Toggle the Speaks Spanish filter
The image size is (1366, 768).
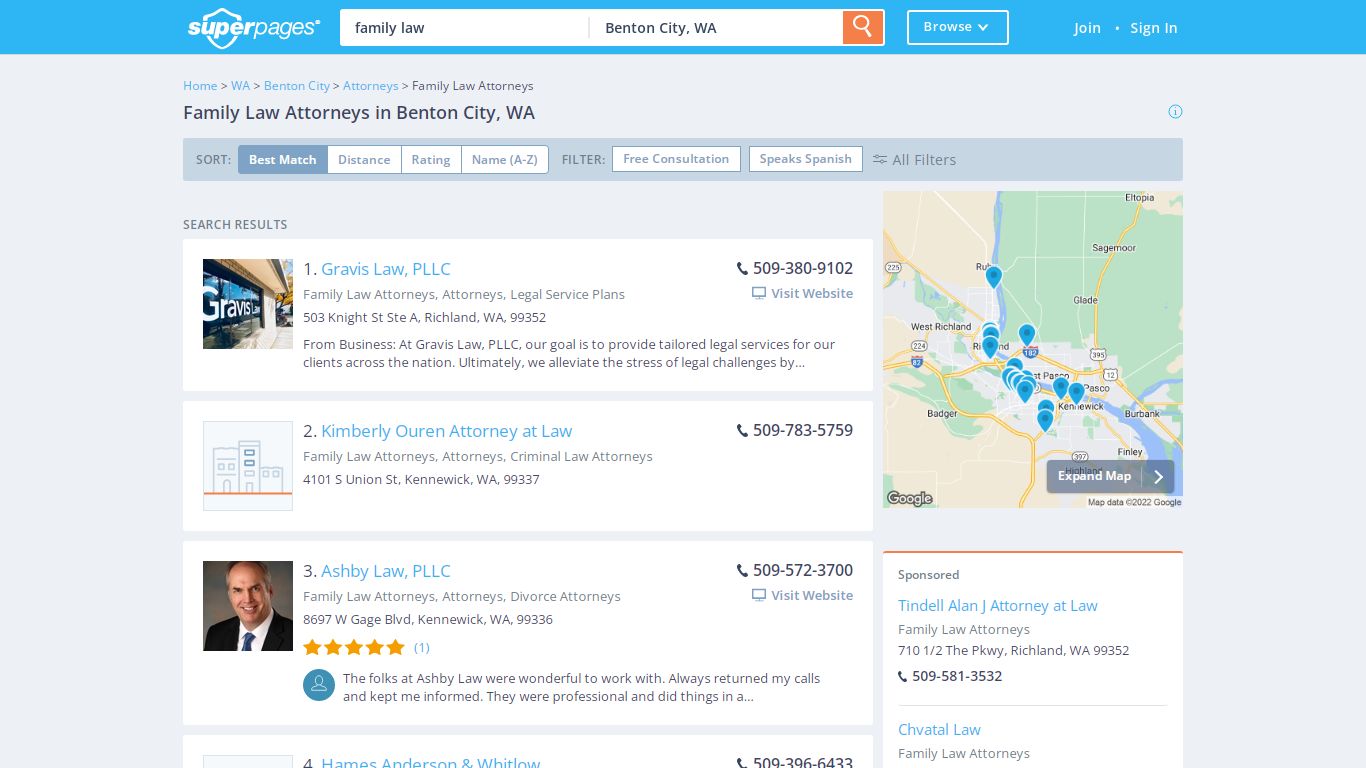click(805, 159)
